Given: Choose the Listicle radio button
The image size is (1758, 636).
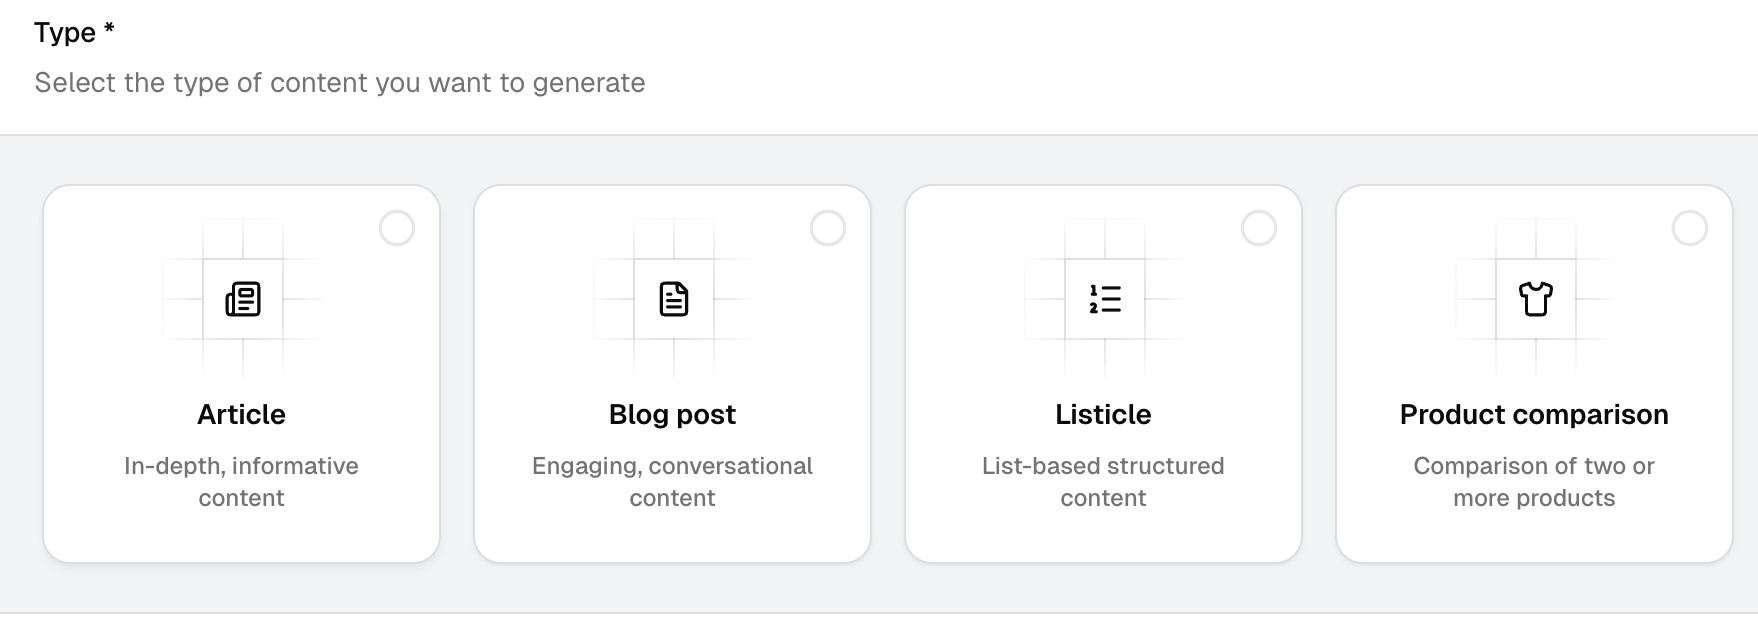Looking at the screenshot, I should coord(1259,229).
